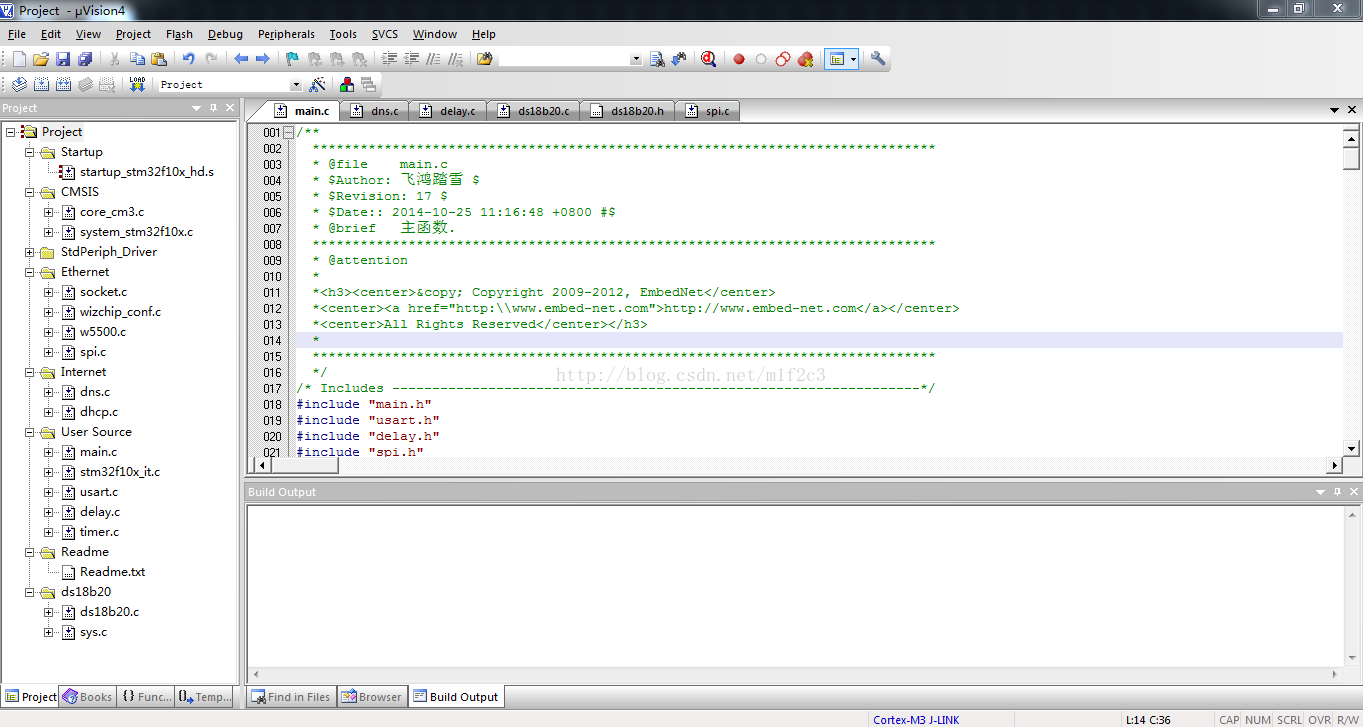Click the Window layout toolbar button
This screenshot has height=728, width=1363.
click(x=837, y=59)
